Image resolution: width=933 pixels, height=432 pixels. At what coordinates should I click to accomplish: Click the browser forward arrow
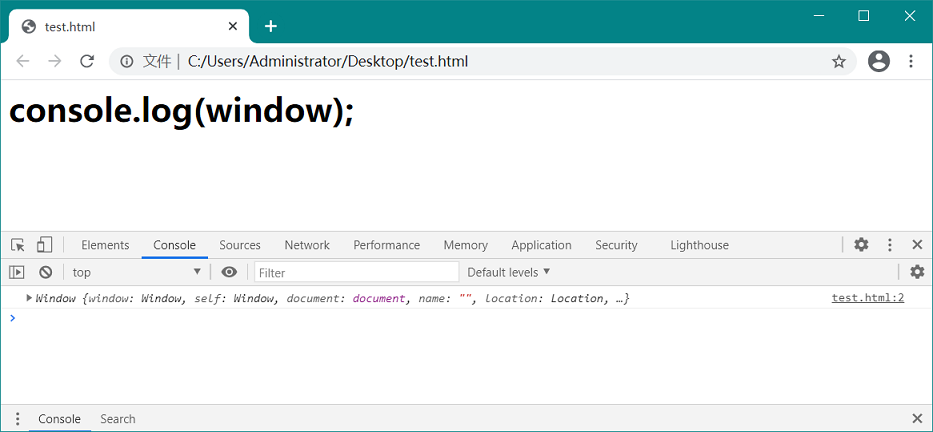(x=55, y=61)
